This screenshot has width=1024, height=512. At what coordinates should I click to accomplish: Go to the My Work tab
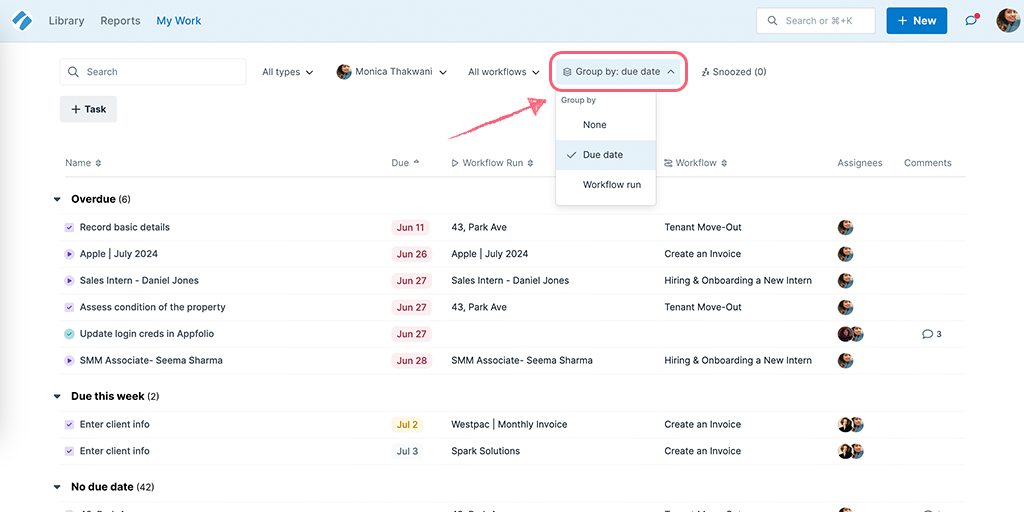tap(179, 21)
